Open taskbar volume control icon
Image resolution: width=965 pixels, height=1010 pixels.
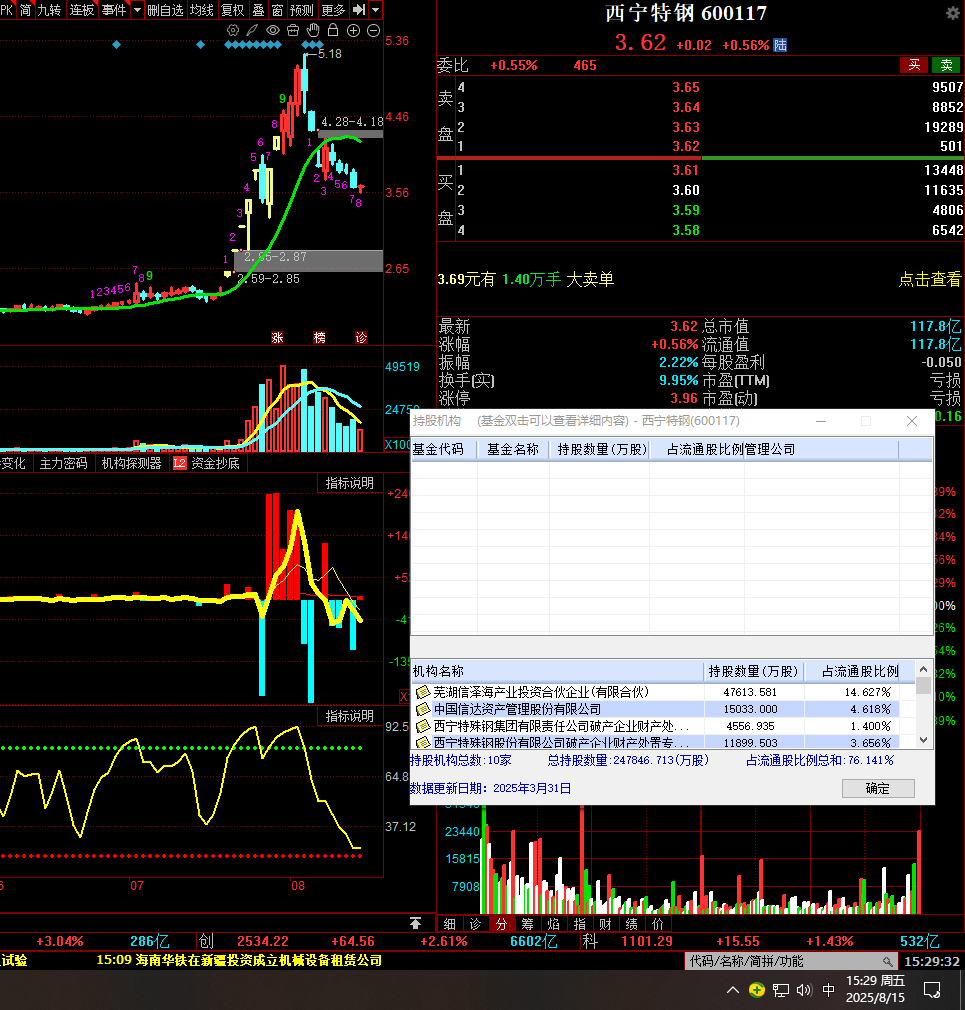click(804, 989)
